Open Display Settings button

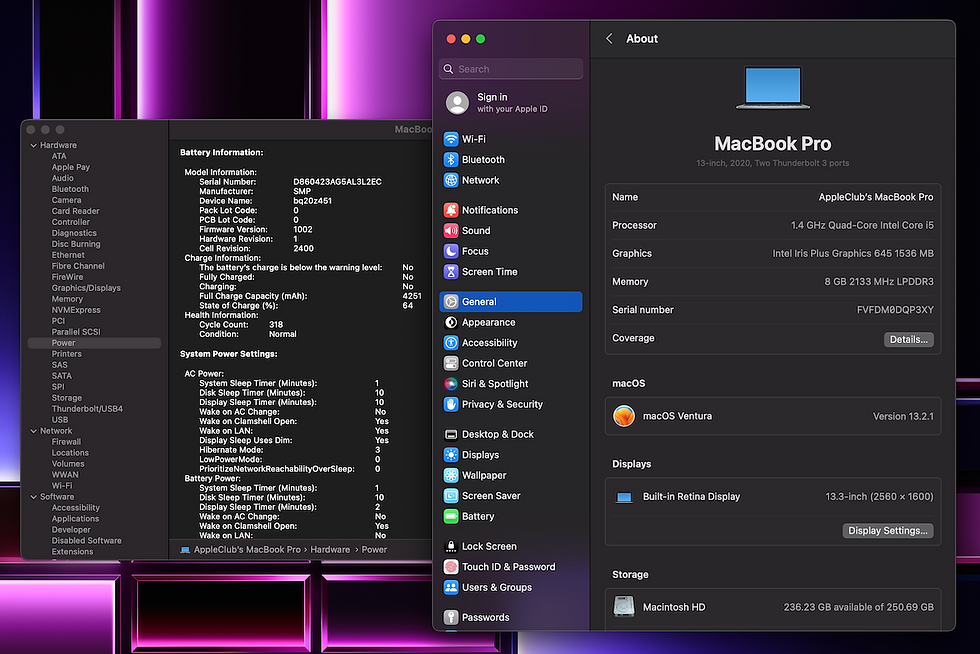pyautogui.click(x=888, y=531)
